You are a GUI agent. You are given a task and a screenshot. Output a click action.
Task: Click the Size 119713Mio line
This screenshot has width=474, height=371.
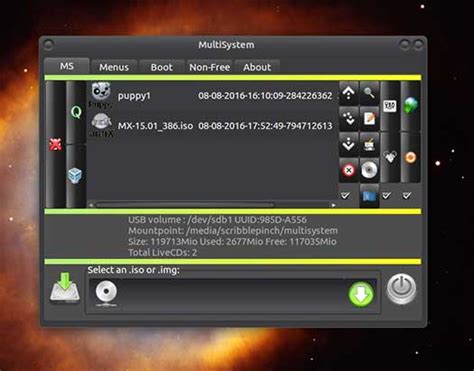[x=232, y=242]
